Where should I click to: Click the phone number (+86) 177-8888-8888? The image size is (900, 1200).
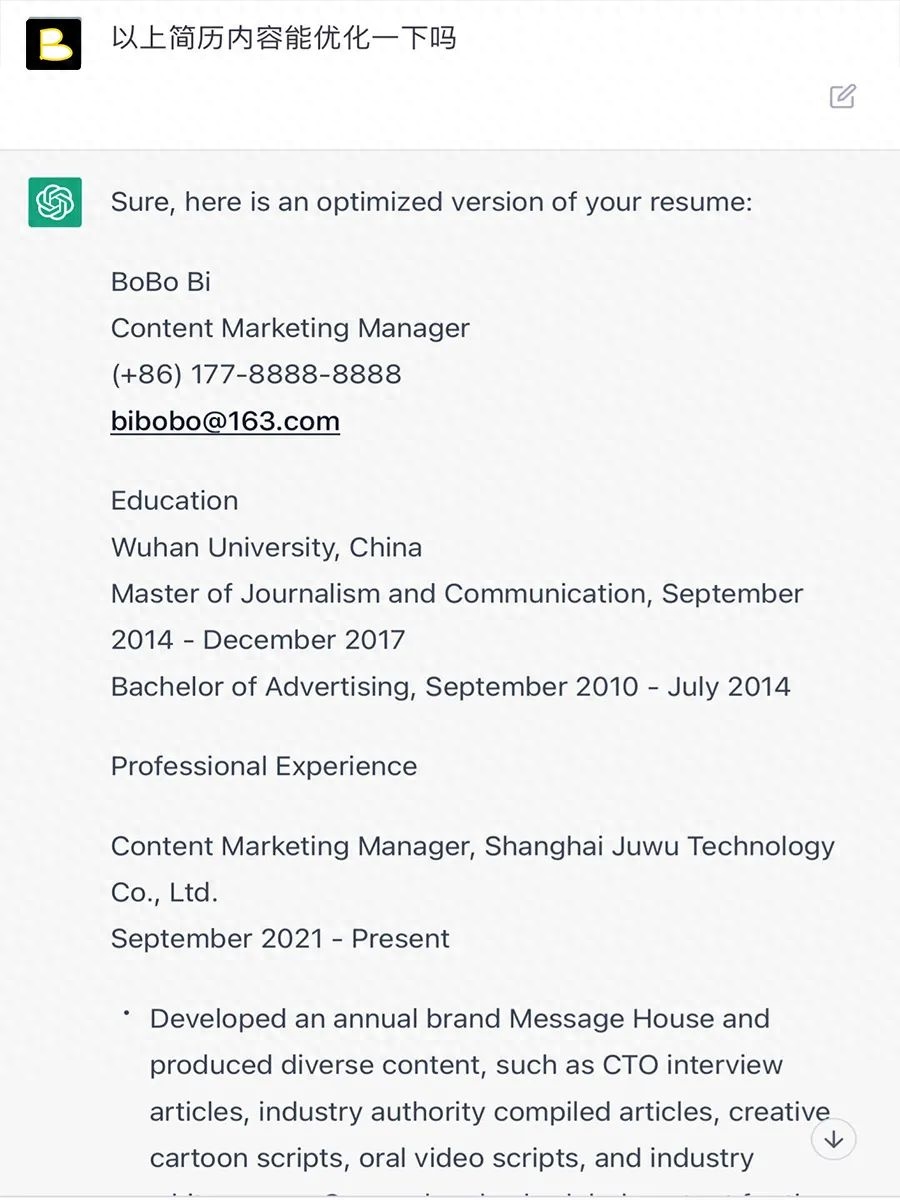(256, 374)
